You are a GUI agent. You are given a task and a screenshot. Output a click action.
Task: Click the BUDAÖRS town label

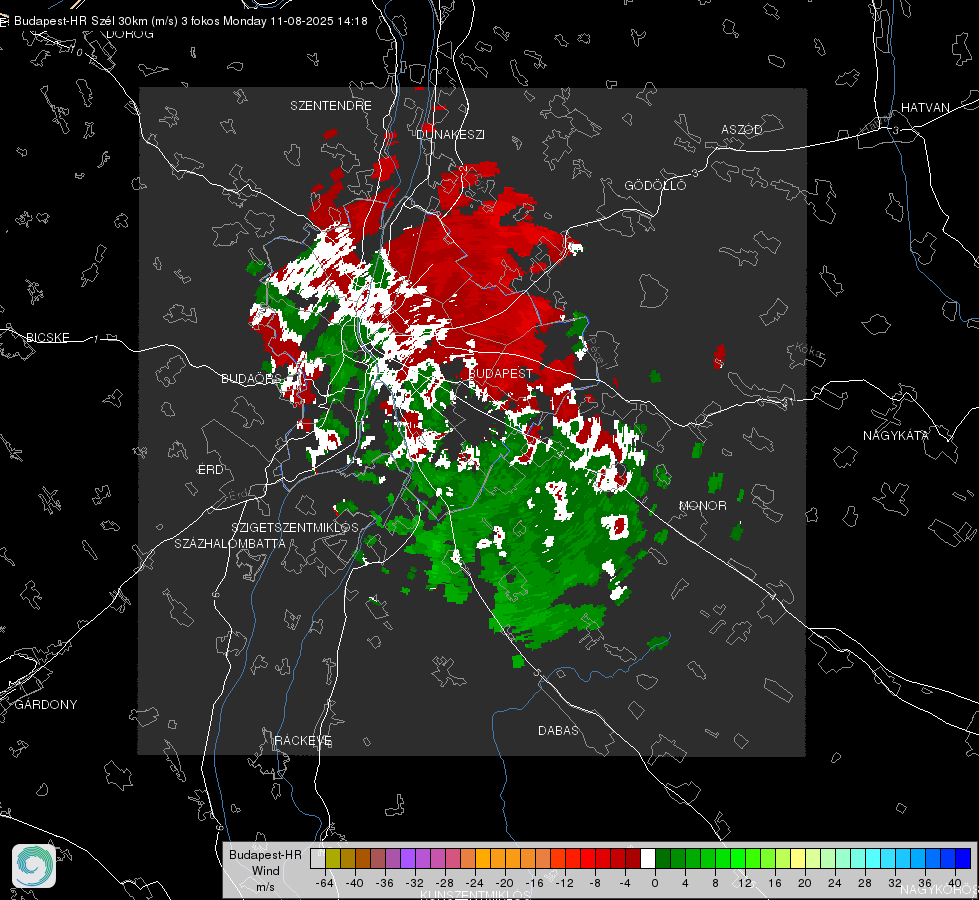[252, 378]
